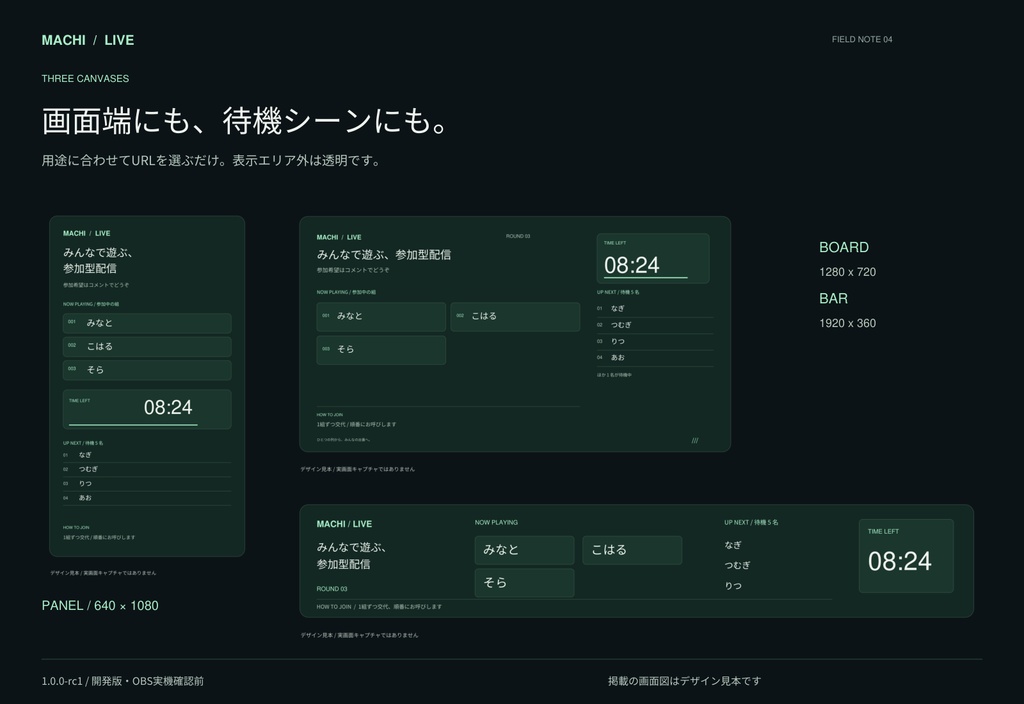Click the デザイン見本 caption under the bar mockup
Screen dimensions: 1024x704
click(x=359, y=635)
